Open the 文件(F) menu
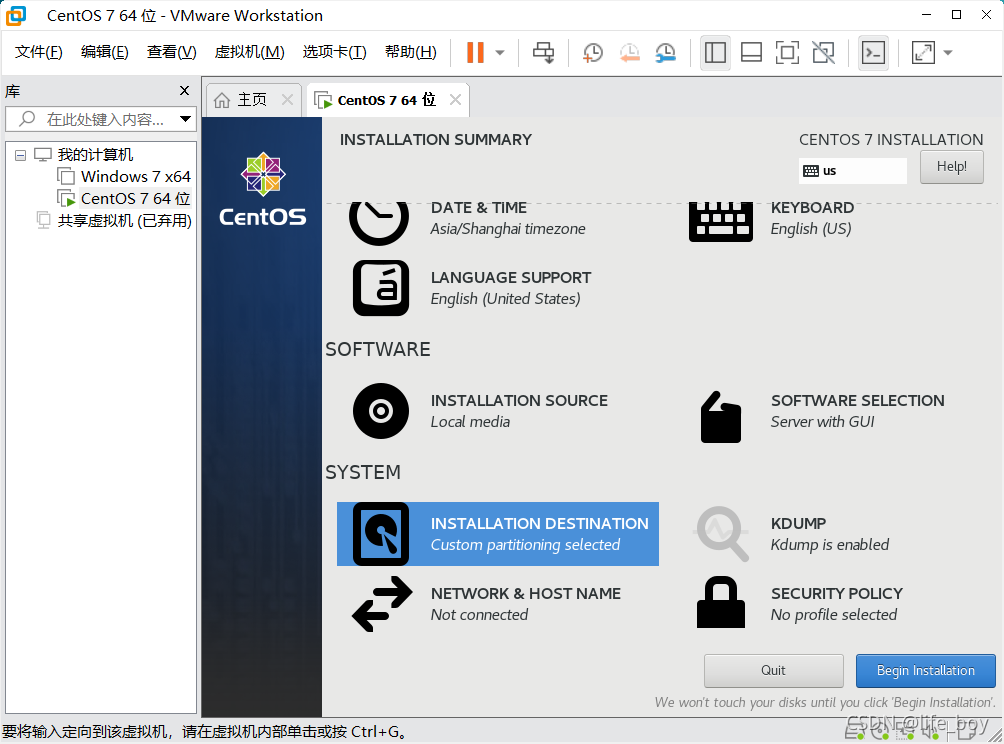The image size is (1004, 744). (x=38, y=52)
